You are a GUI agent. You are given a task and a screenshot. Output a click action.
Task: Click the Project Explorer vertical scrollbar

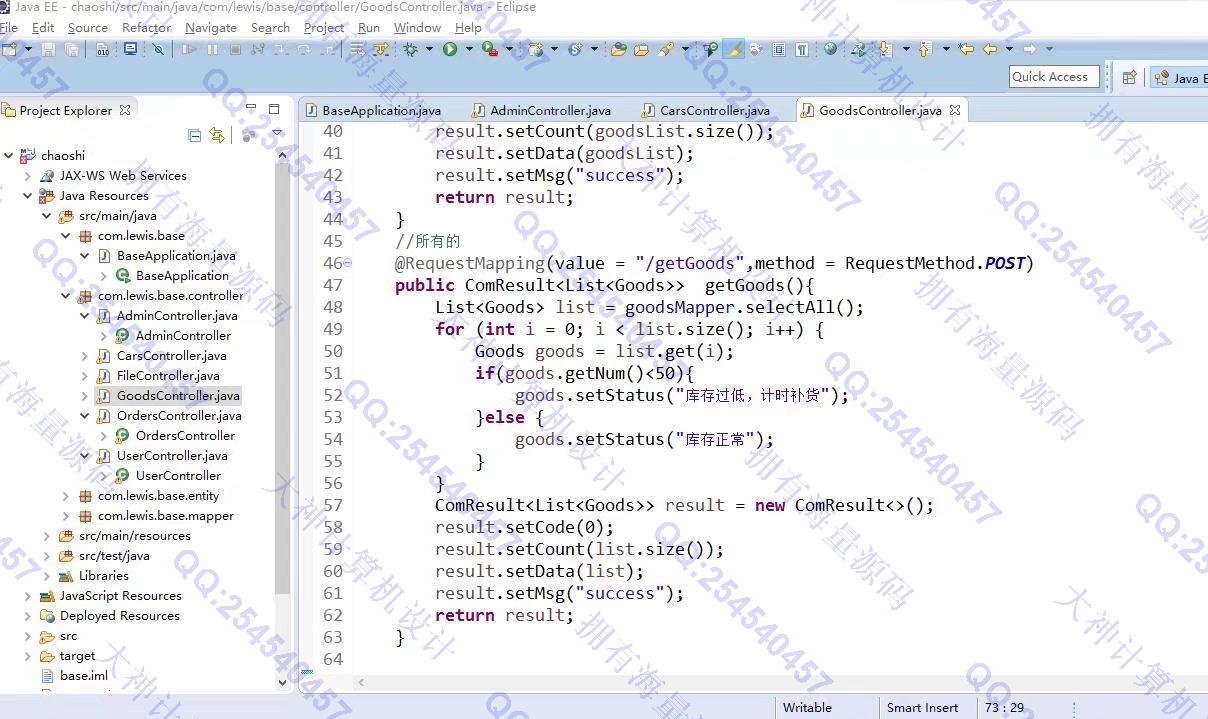[282, 420]
